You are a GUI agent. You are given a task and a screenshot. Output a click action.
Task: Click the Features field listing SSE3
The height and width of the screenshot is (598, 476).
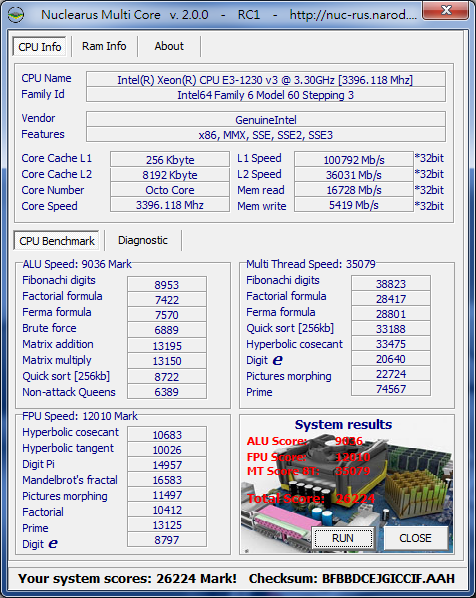tap(265, 135)
